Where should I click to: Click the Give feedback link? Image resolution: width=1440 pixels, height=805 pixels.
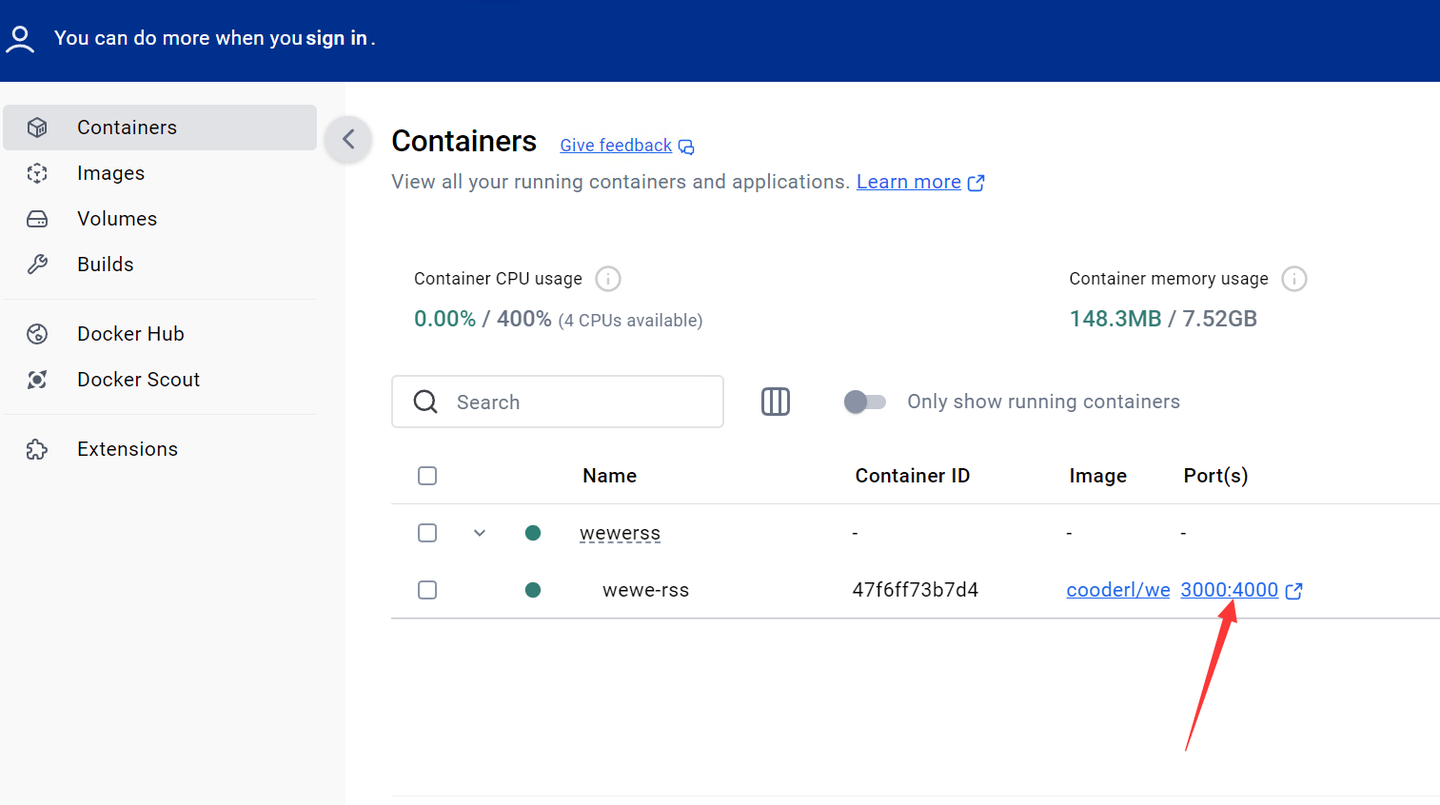click(x=615, y=145)
